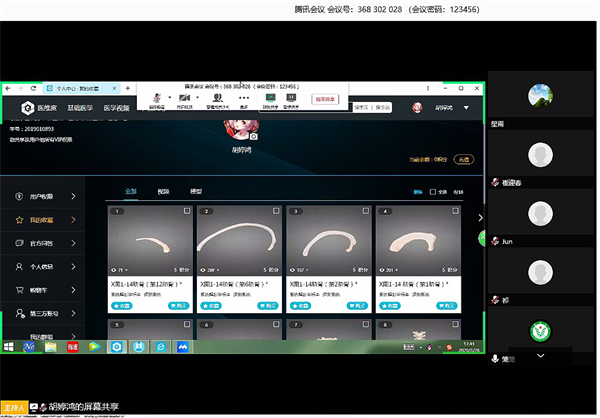The width and height of the screenshot is (600, 418).
Task: Tick the checkbox on card 8
Action: tap(455, 325)
